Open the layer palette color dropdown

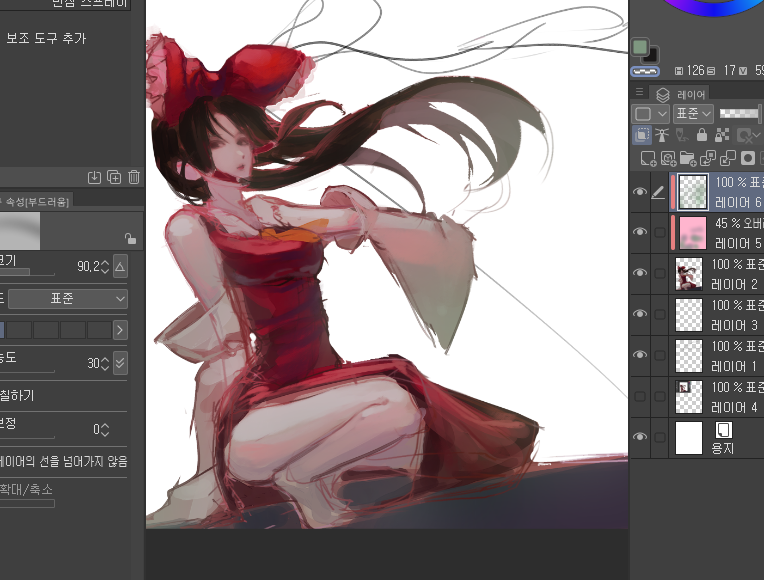click(x=650, y=114)
